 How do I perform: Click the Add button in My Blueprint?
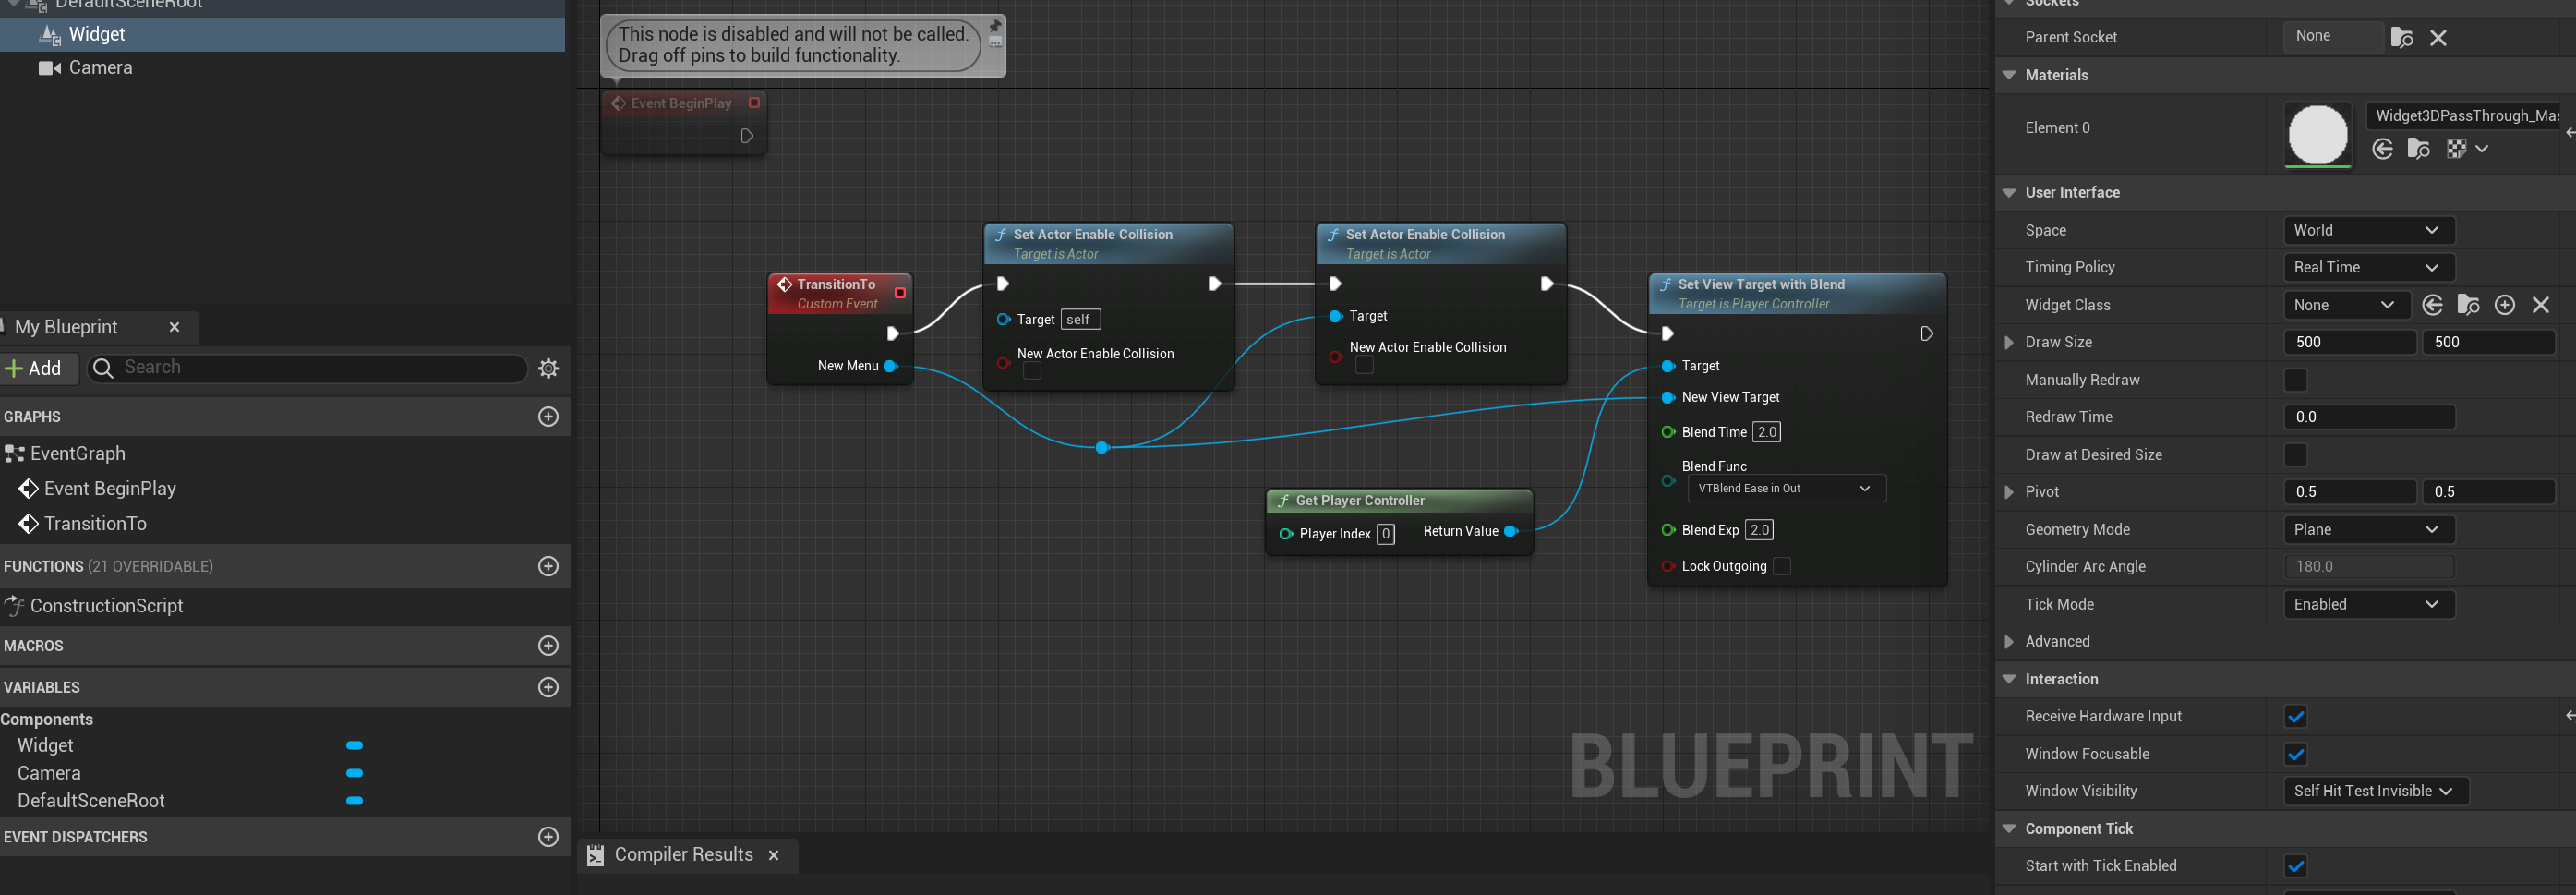tap(34, 368)
